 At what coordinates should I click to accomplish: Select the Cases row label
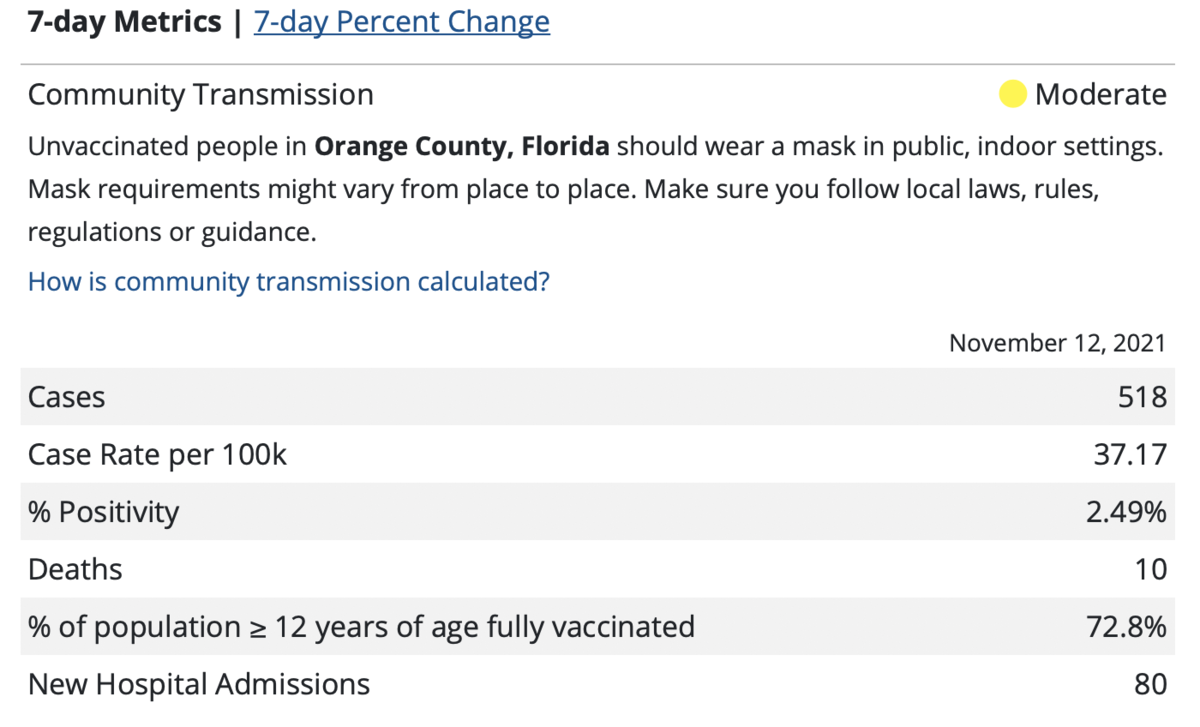pyautogui.click(x=66, y=397)
